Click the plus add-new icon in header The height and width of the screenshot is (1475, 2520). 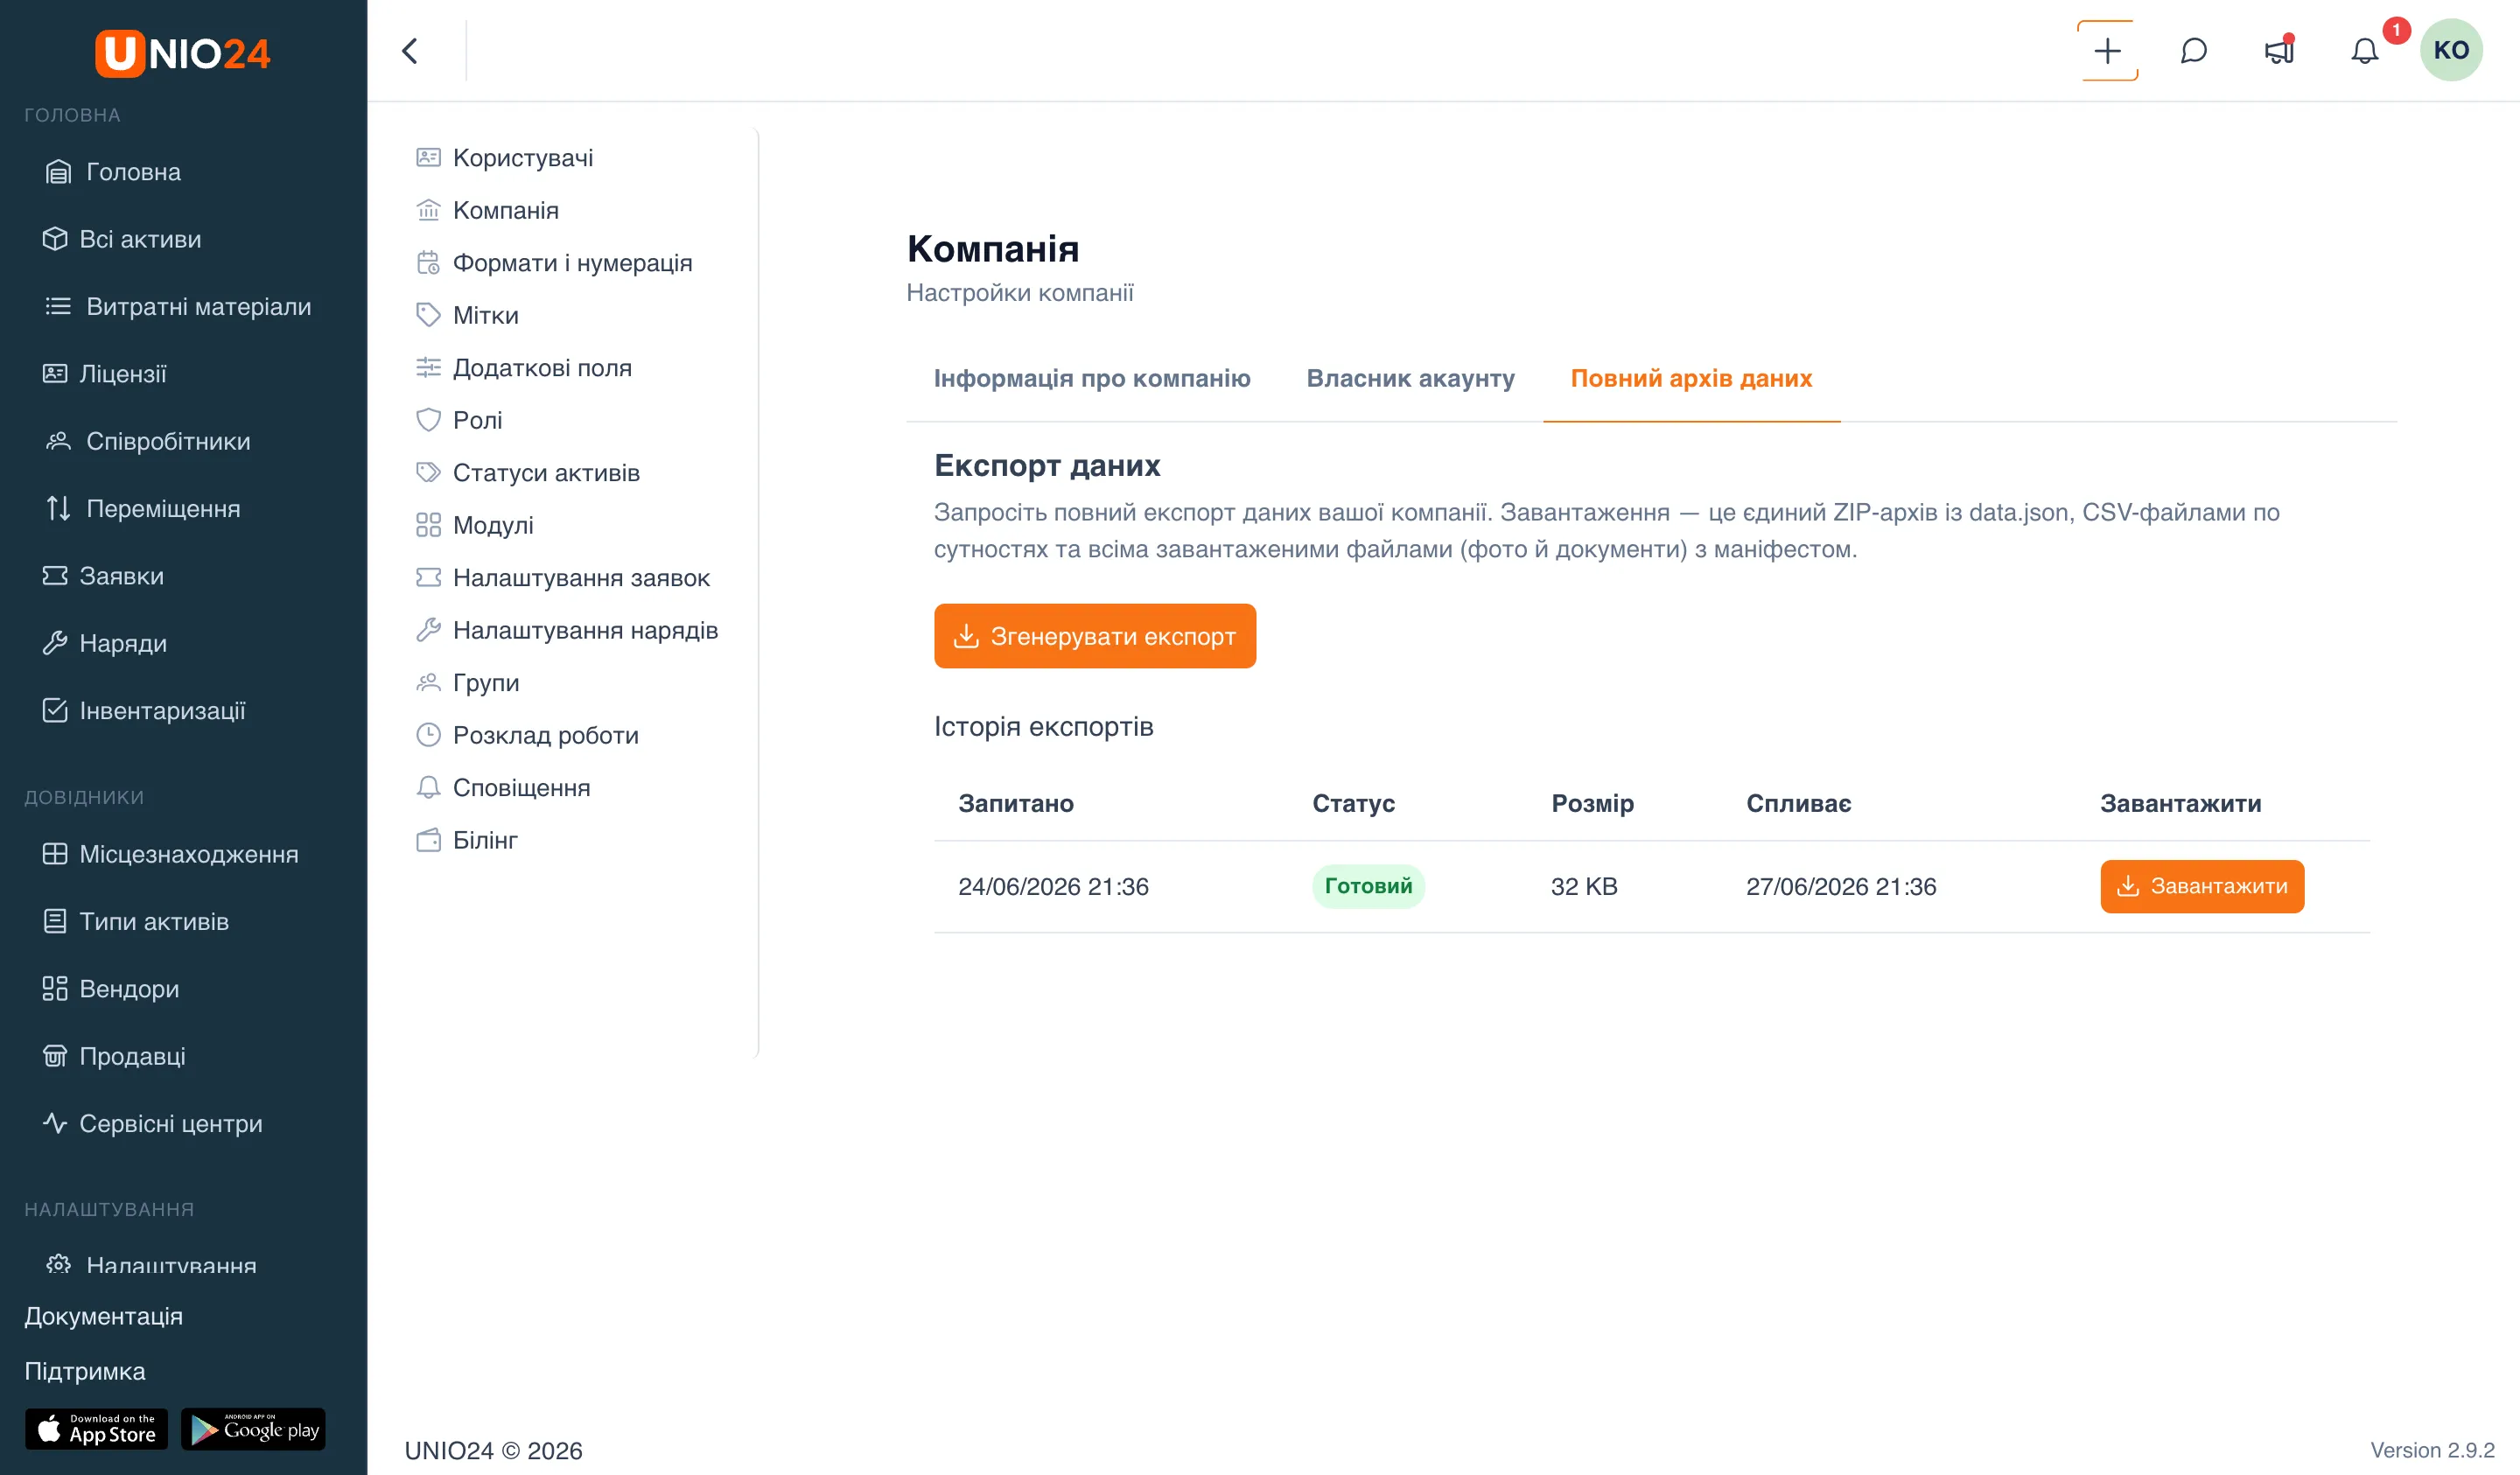pos(2107,51)
